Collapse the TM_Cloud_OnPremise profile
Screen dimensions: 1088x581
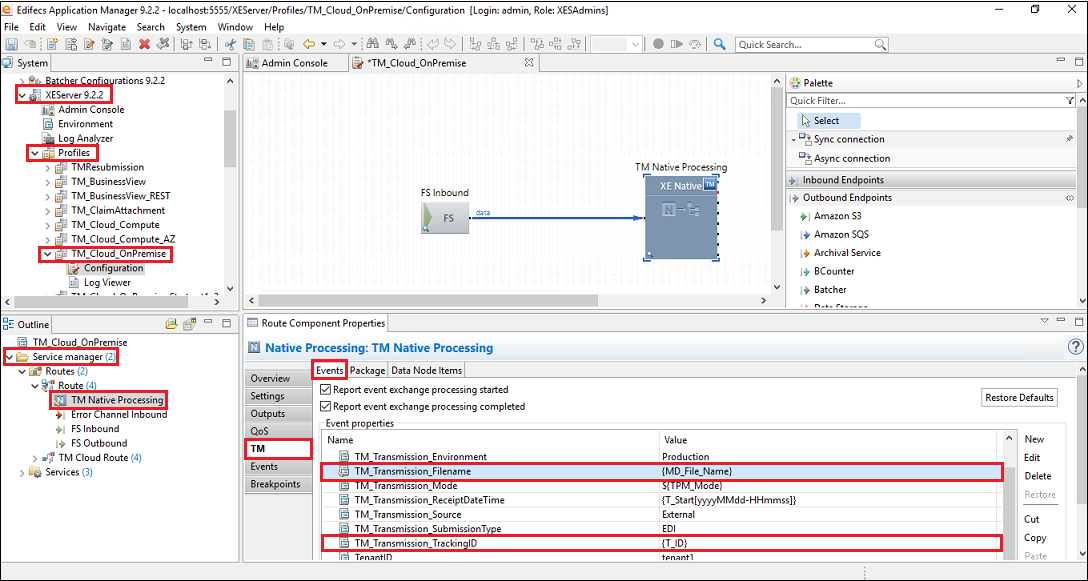(47, 254)
